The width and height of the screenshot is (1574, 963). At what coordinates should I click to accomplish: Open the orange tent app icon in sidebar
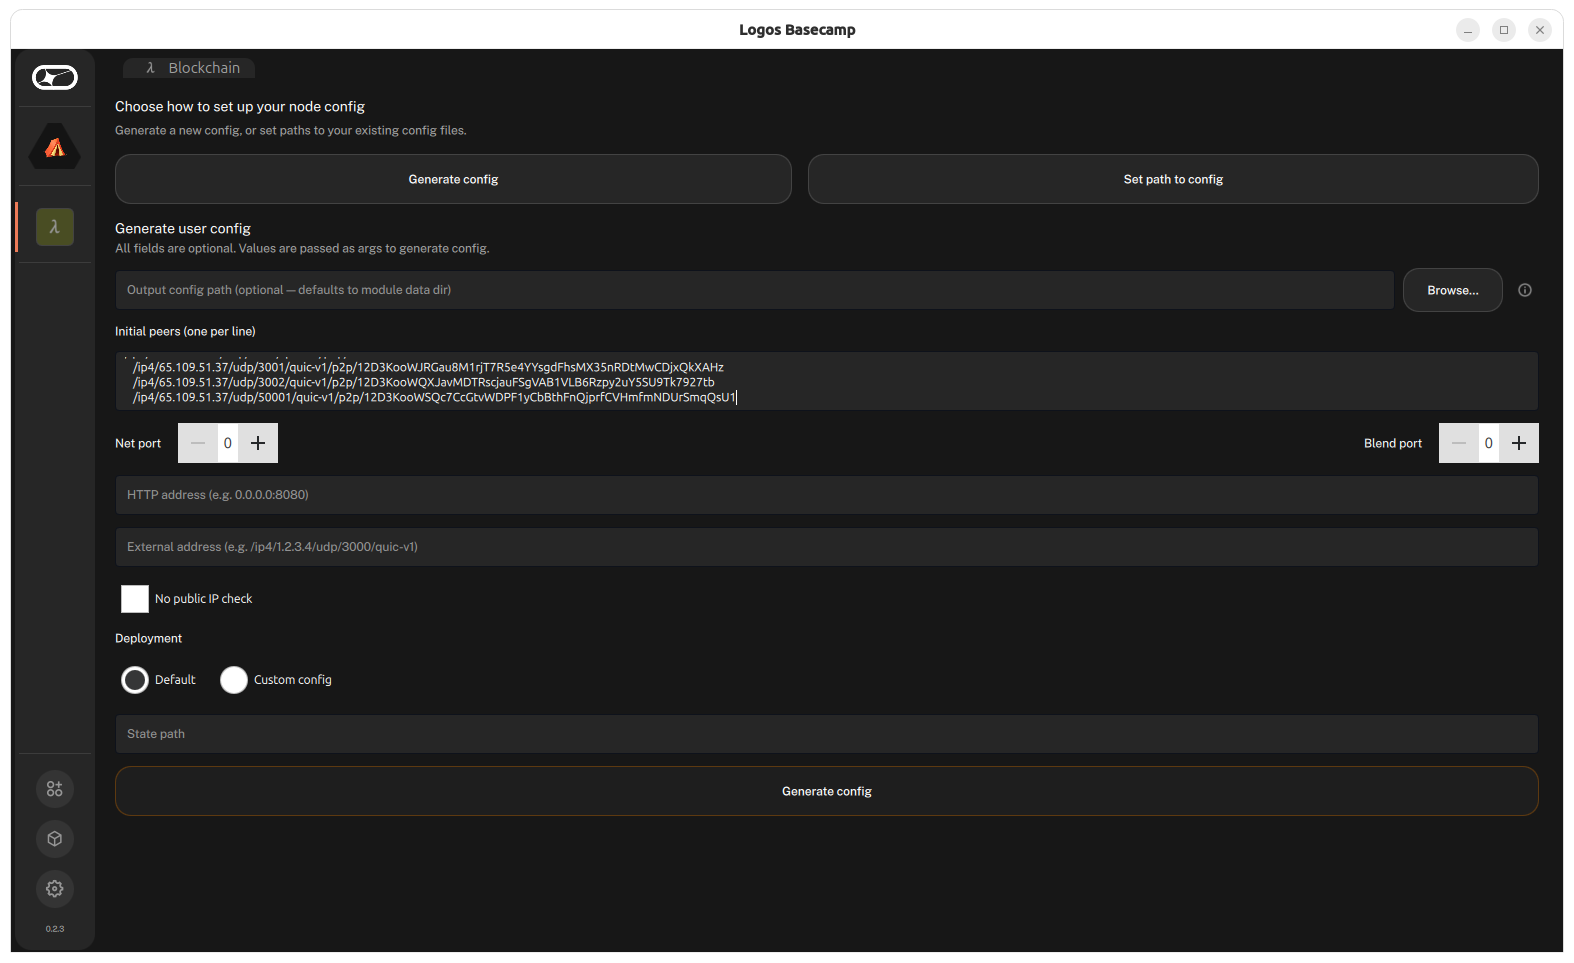point(55,147)
